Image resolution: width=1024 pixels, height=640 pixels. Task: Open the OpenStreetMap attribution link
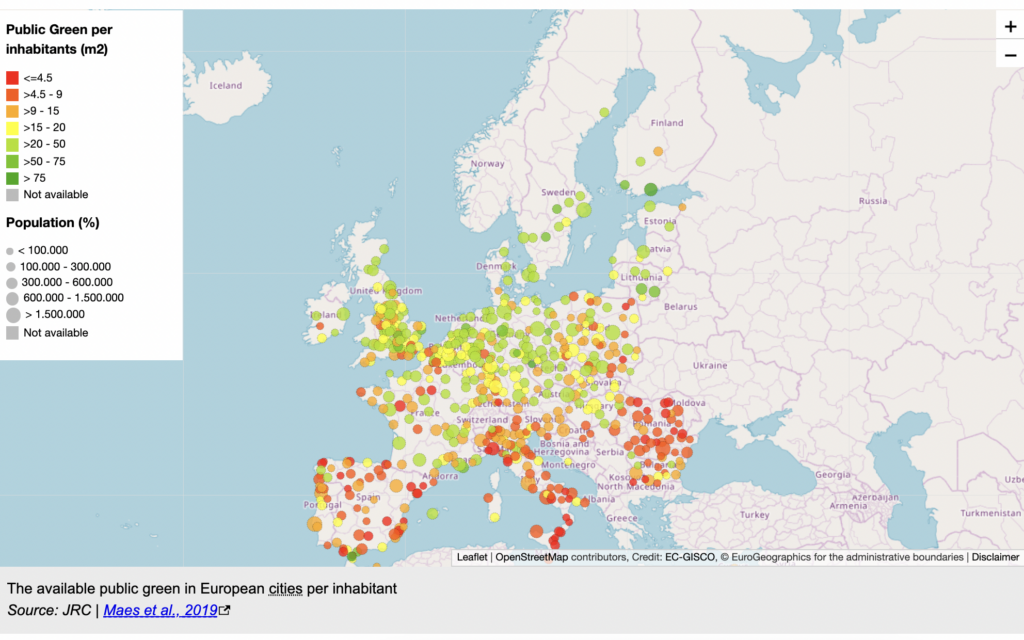531,557
